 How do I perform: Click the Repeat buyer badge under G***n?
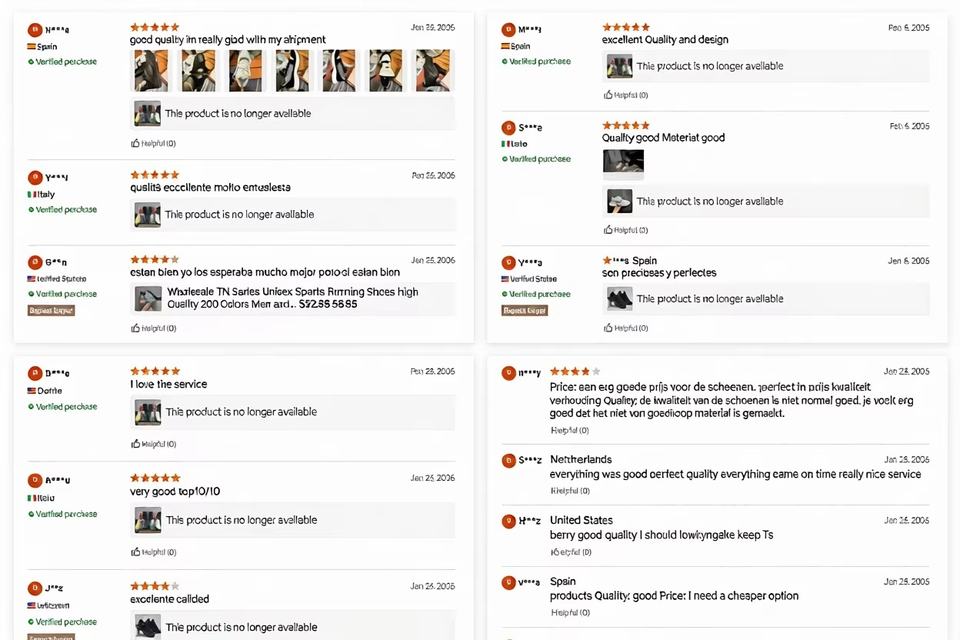51,311
